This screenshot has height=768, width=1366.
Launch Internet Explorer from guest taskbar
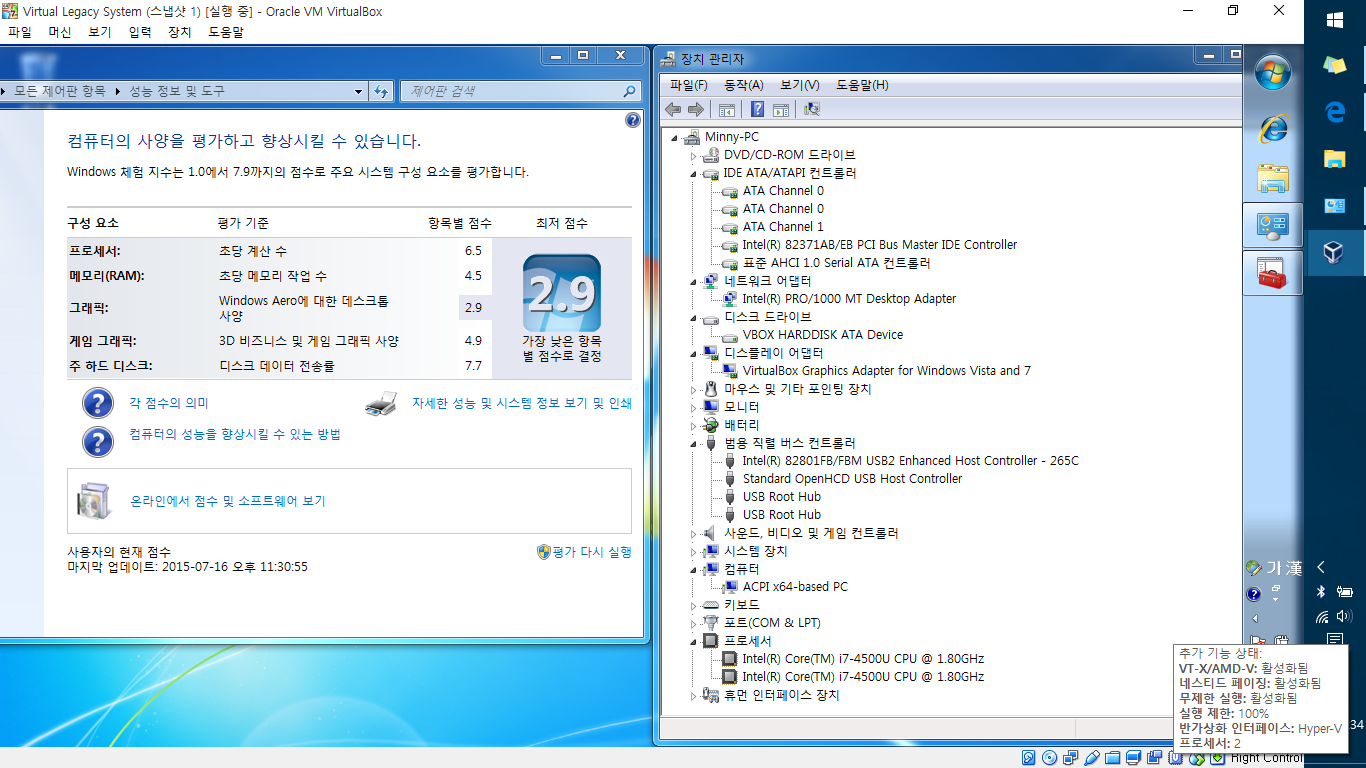click(1273, 127)
